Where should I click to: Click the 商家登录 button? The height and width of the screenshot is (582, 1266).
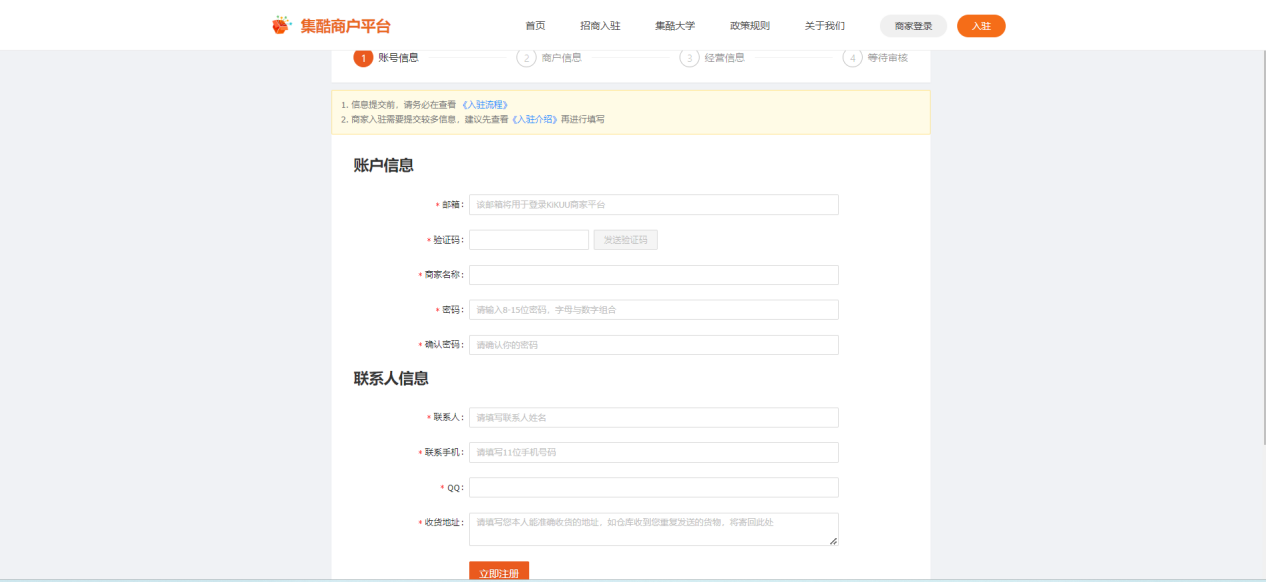tap(913, 26)
